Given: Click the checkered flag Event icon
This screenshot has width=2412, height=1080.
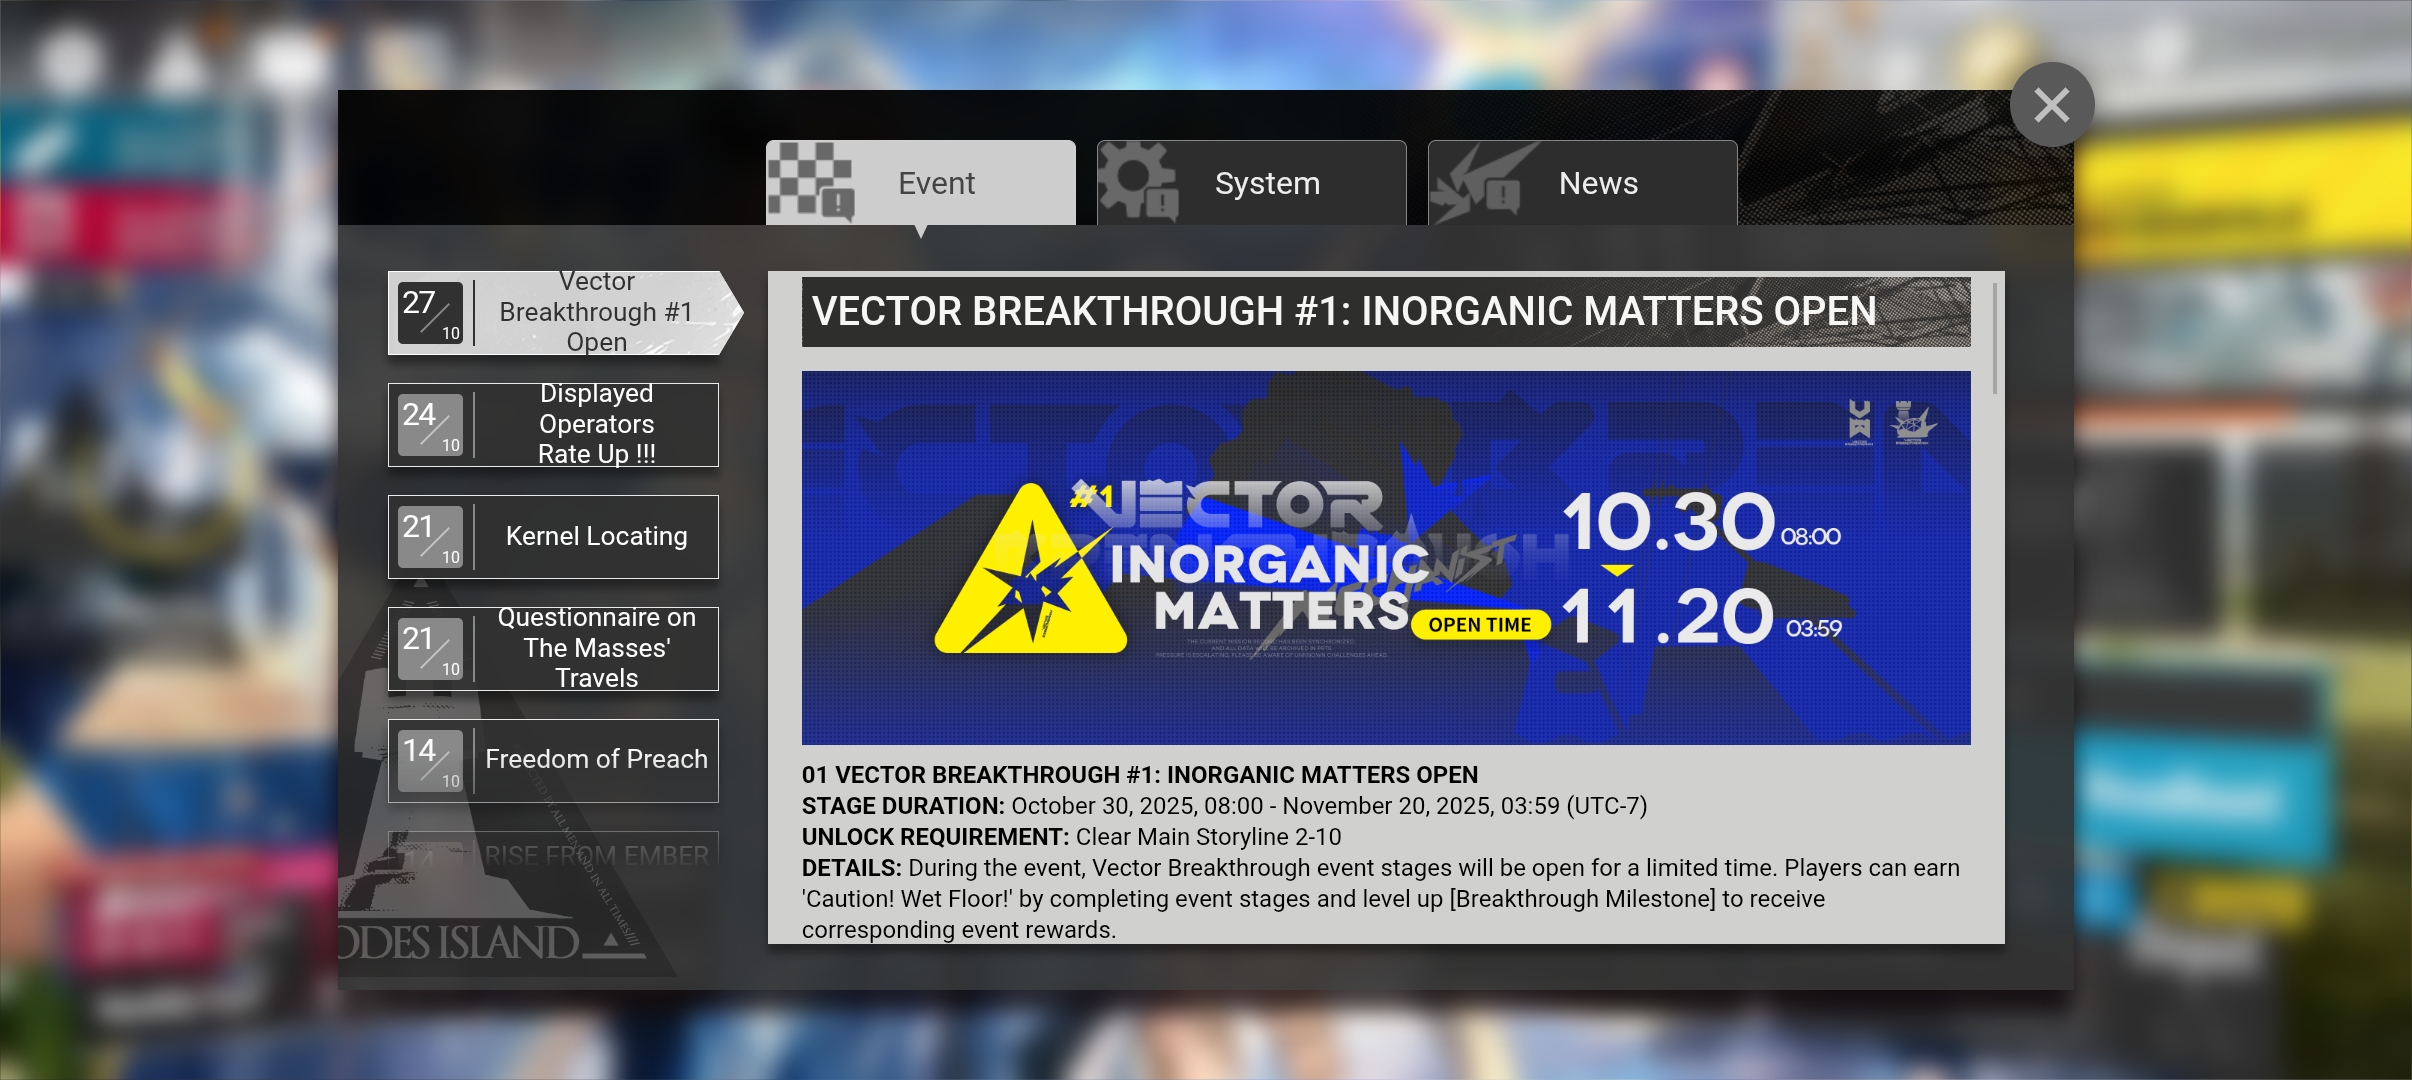Looking at the screenshot, I should 811,181.
